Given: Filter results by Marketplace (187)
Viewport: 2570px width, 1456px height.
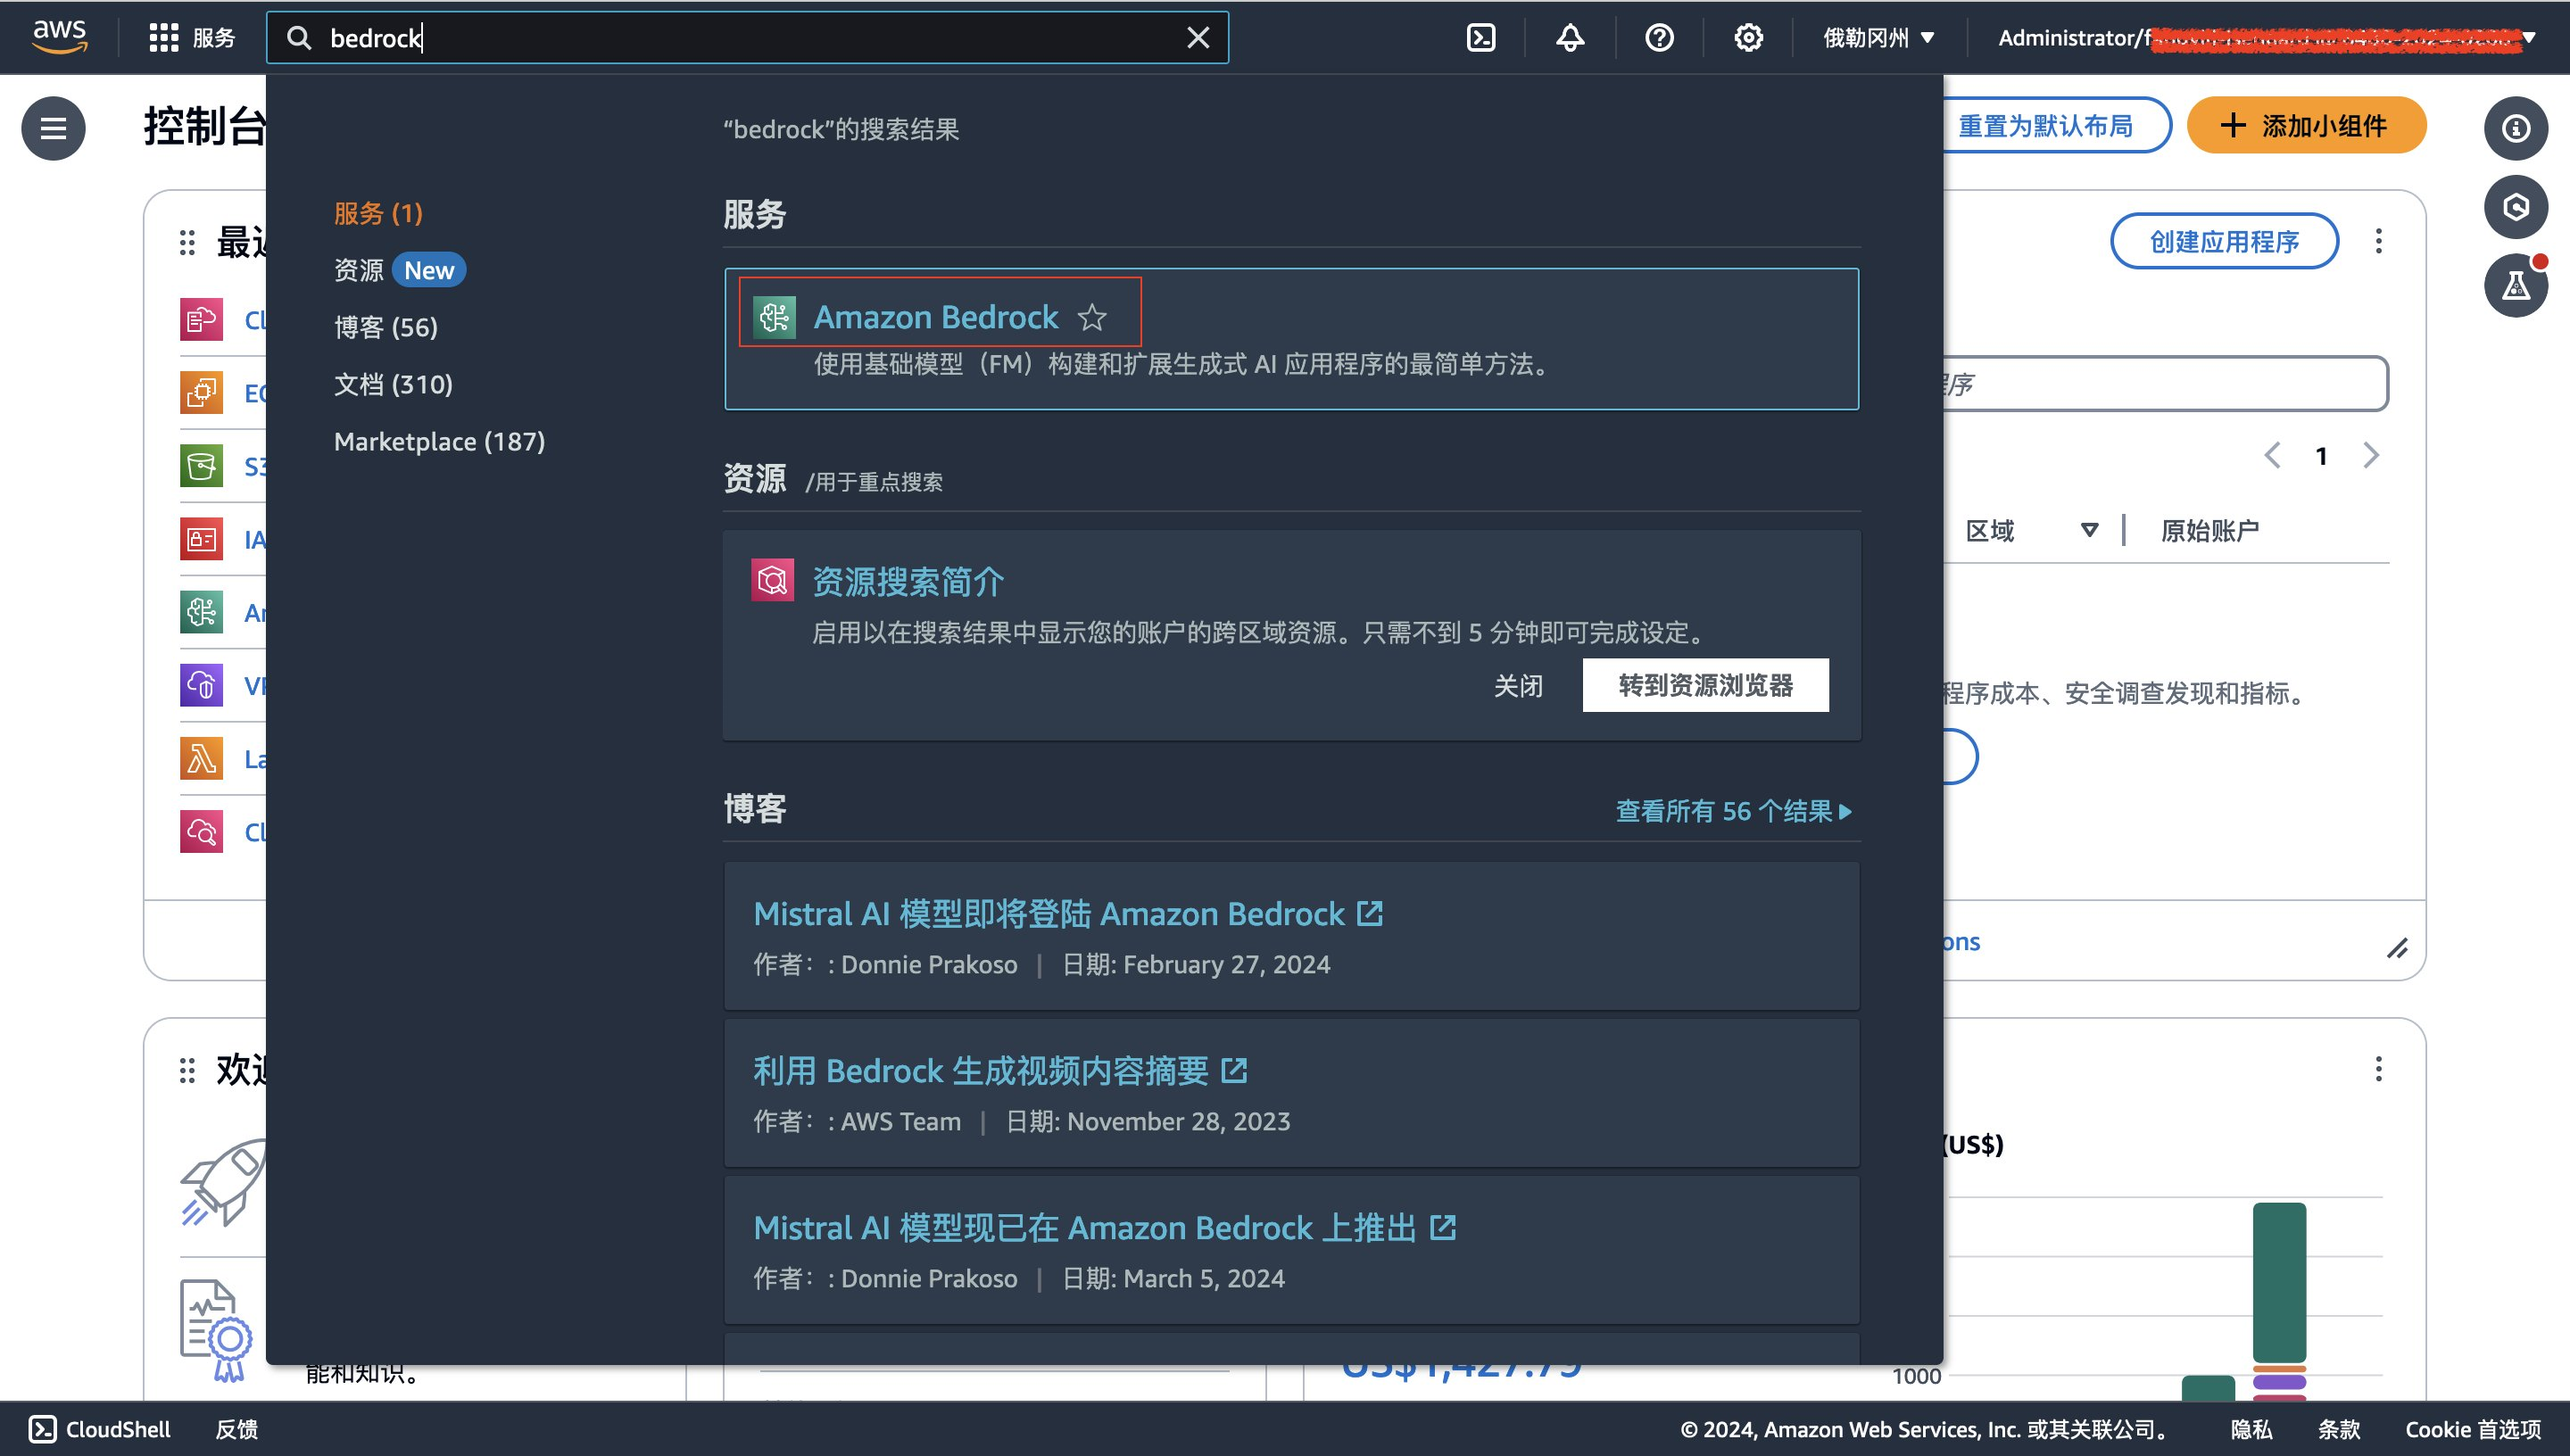Looking at the screenshot, I should [x=439, y=441].
